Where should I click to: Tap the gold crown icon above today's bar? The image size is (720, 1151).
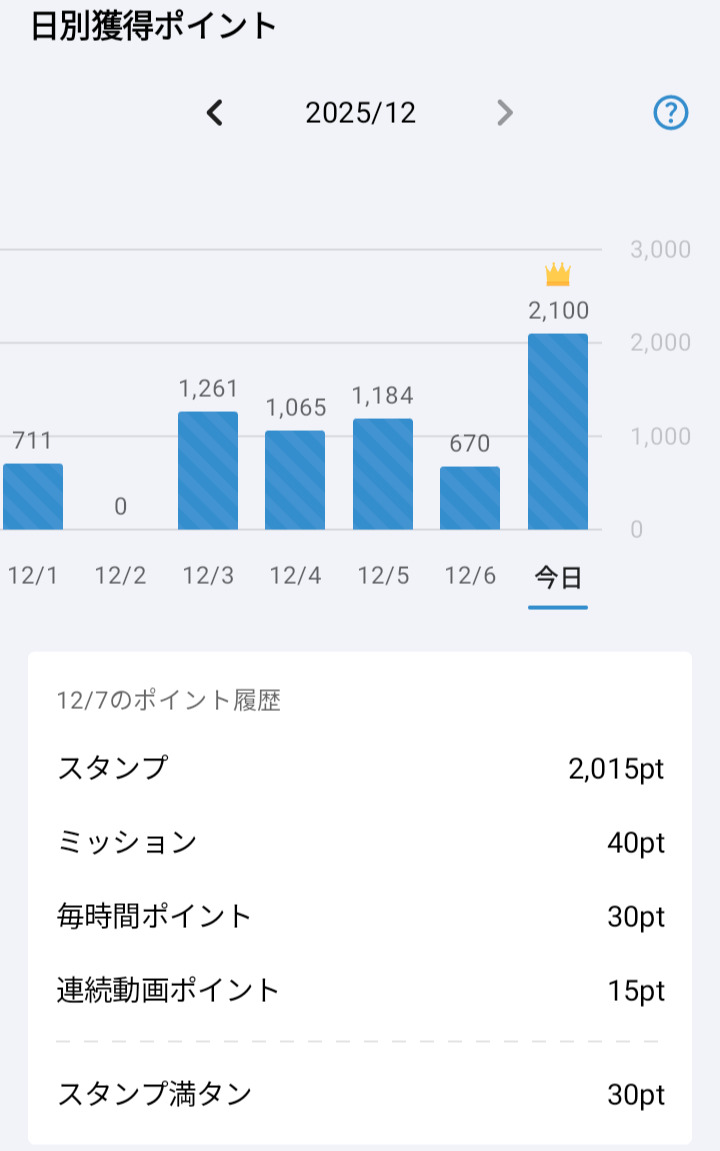click(x=558, y=274)
